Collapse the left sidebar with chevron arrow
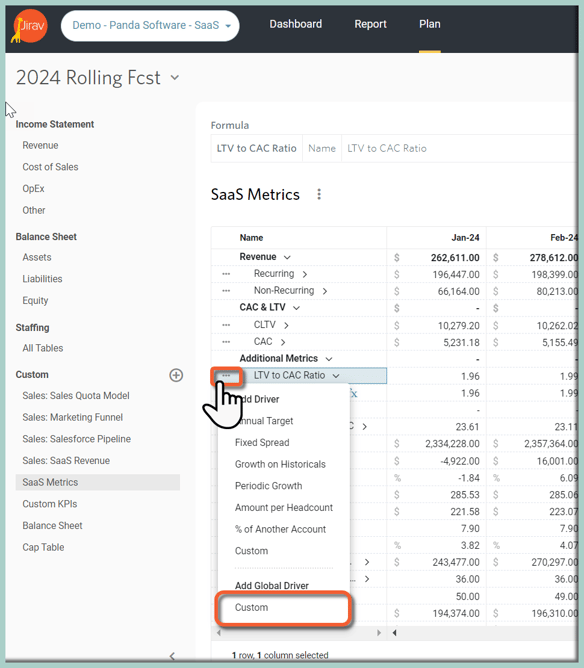 pos(172,656)
